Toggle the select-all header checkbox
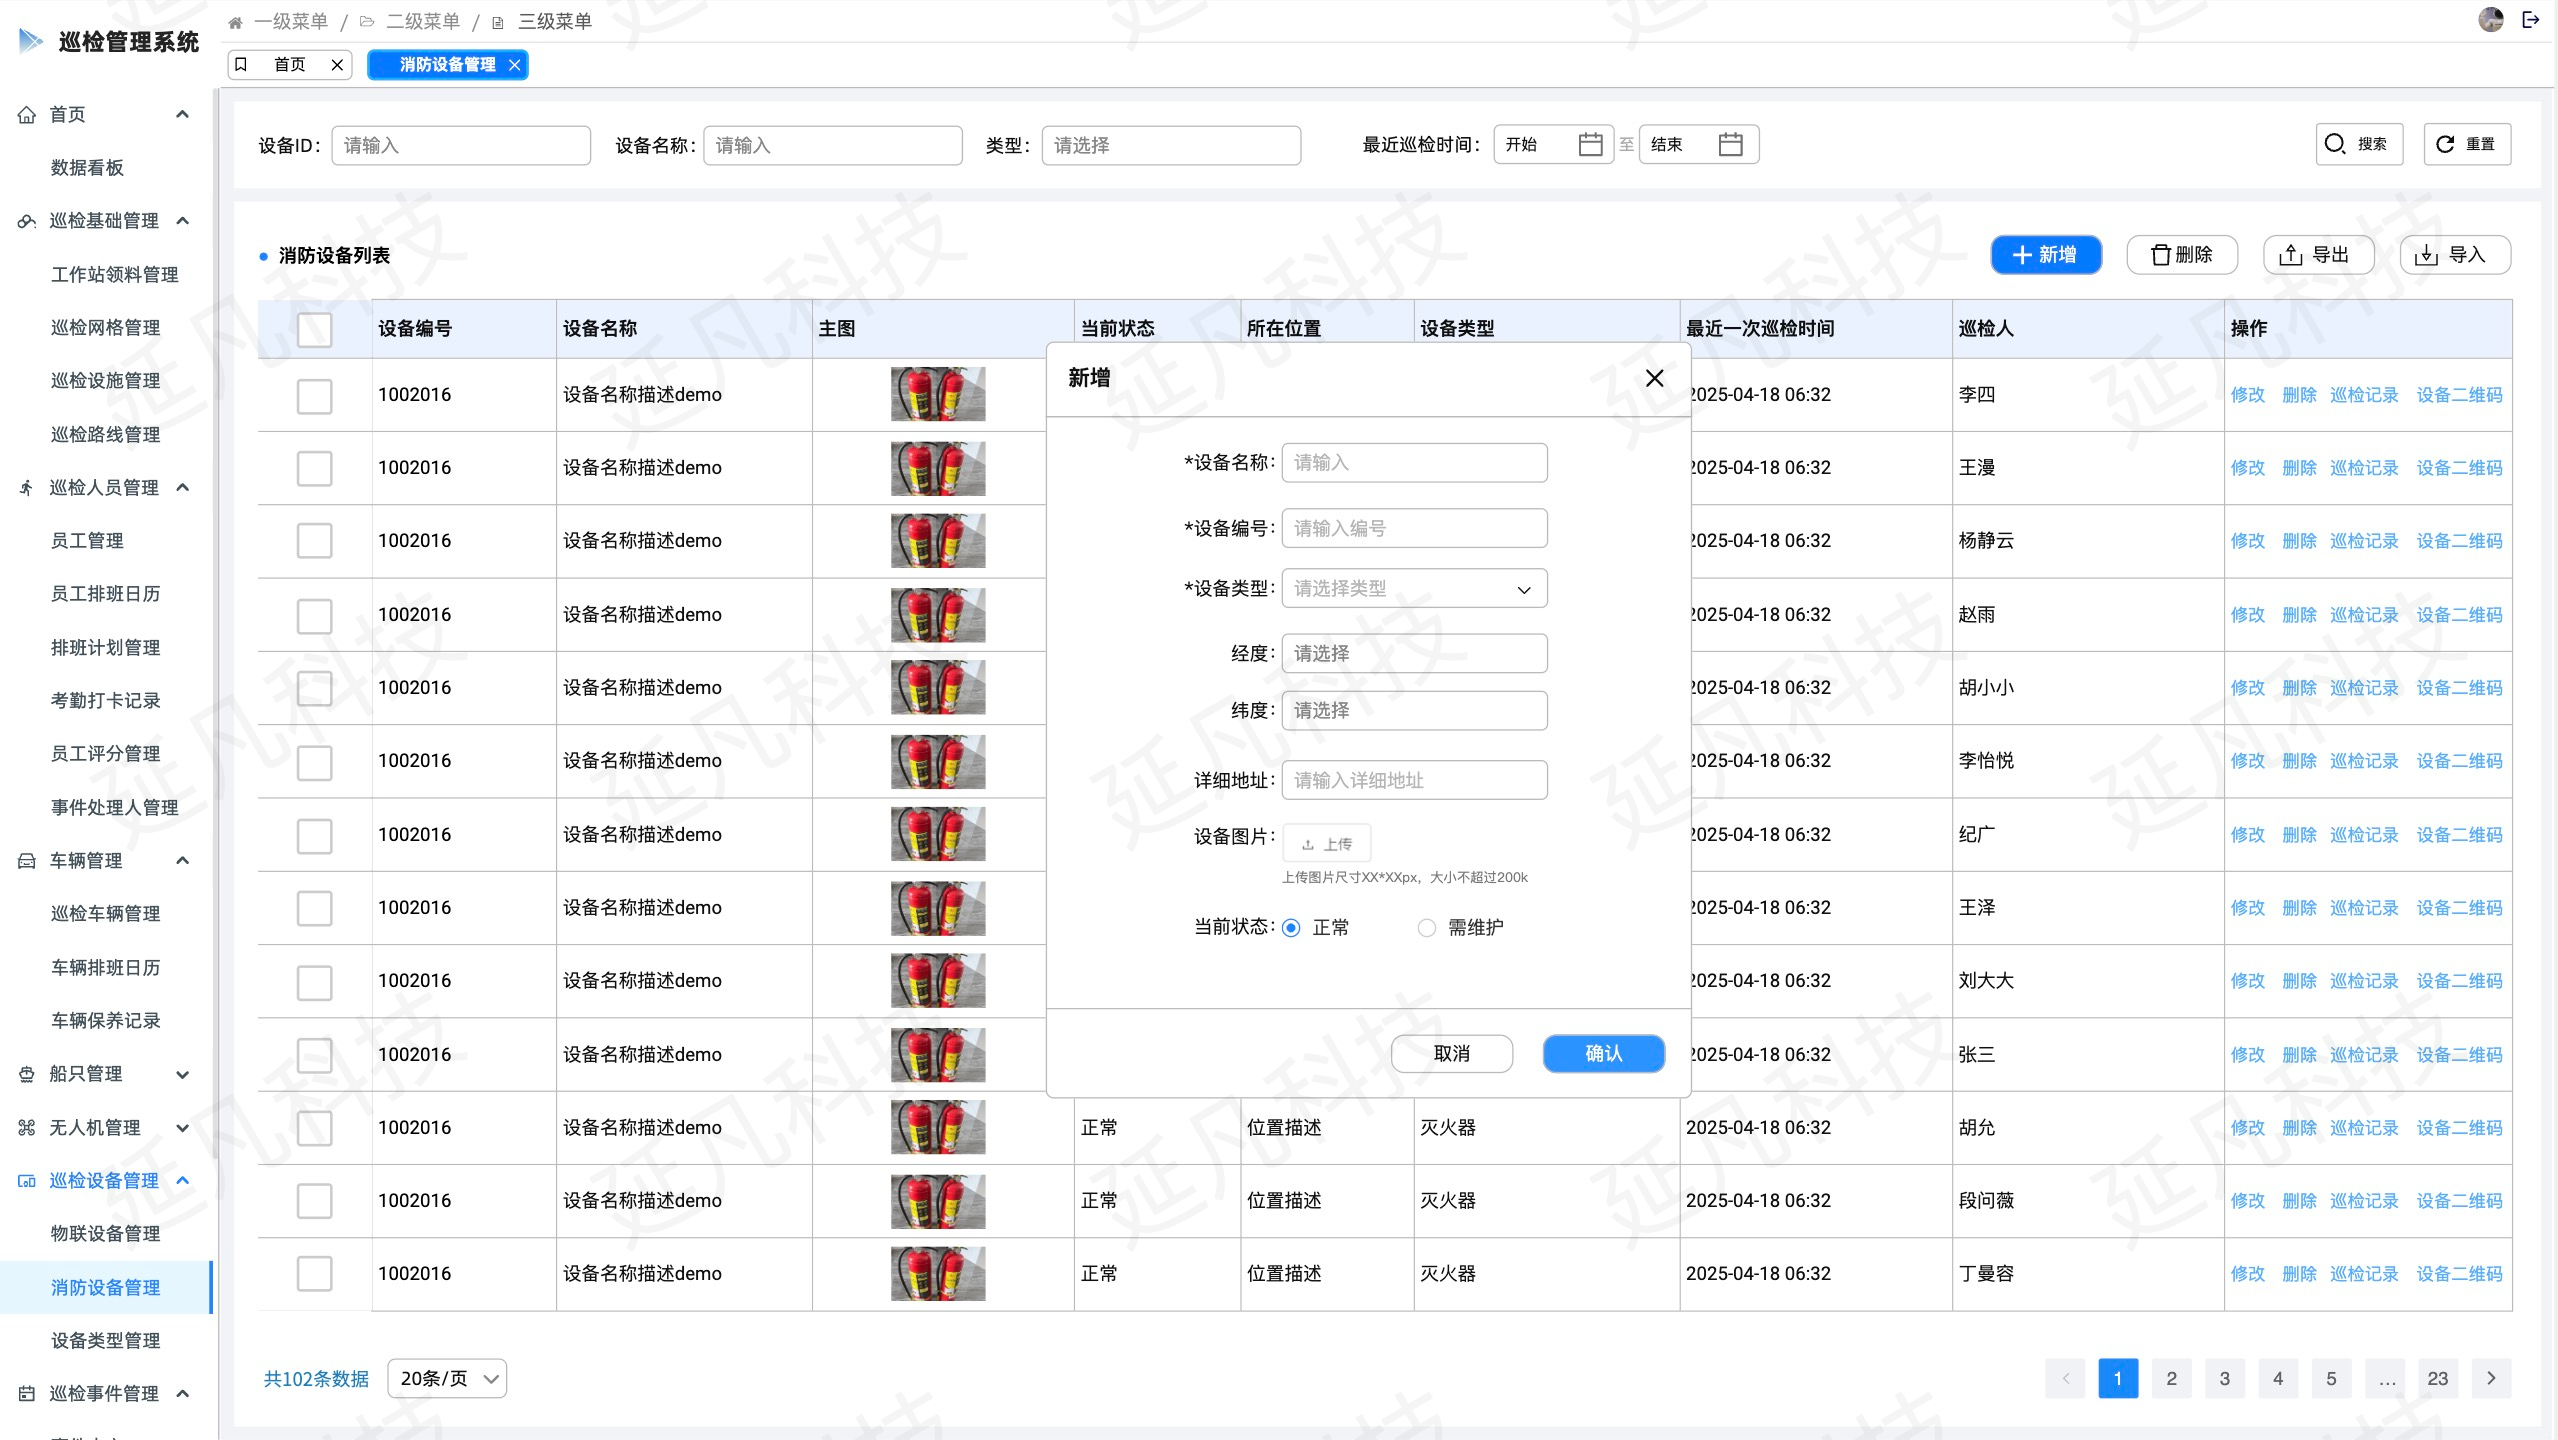The width and height of the screenshot is (2558, 1440). (x=314, y=329)
